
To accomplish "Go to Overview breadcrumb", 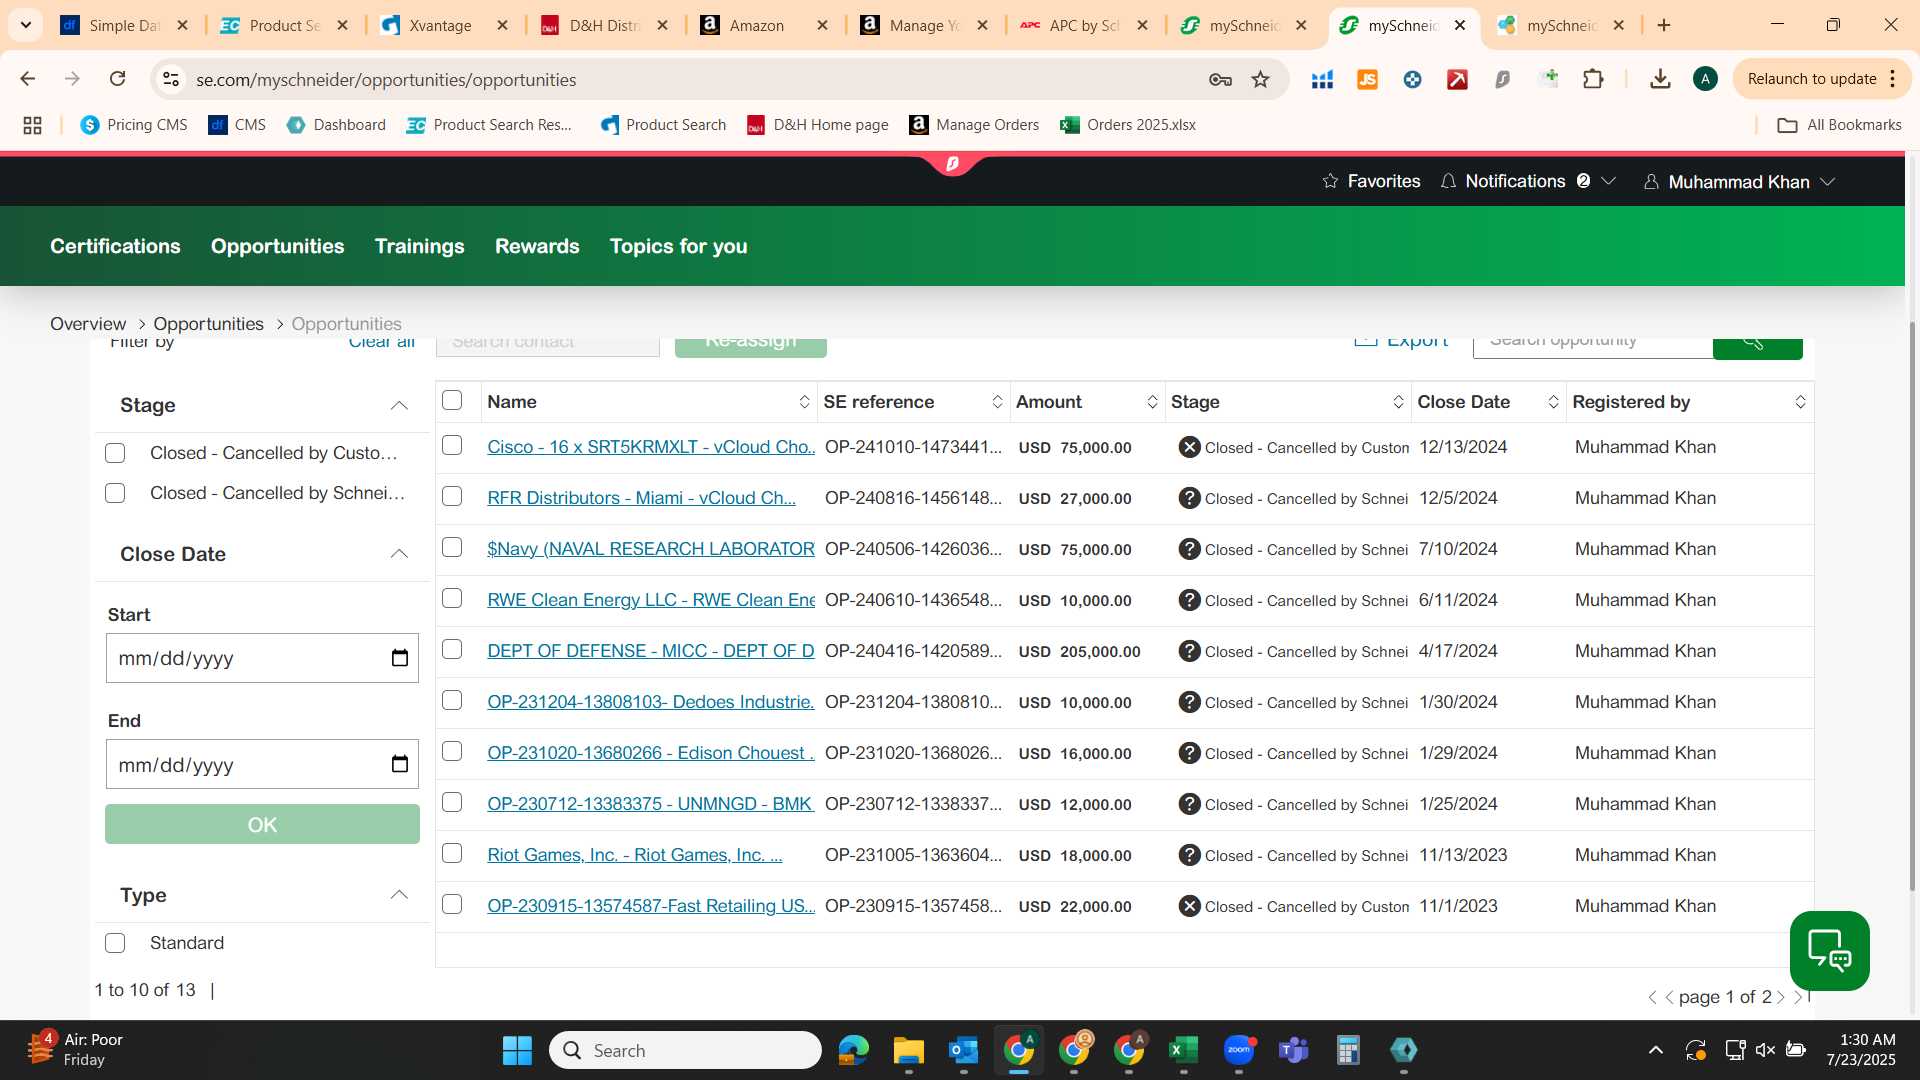I will pyautogui.click(x=88, y=324).
